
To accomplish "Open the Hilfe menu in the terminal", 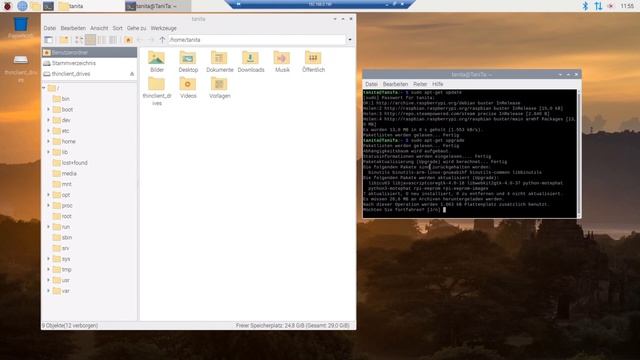I will click(438, 84).
